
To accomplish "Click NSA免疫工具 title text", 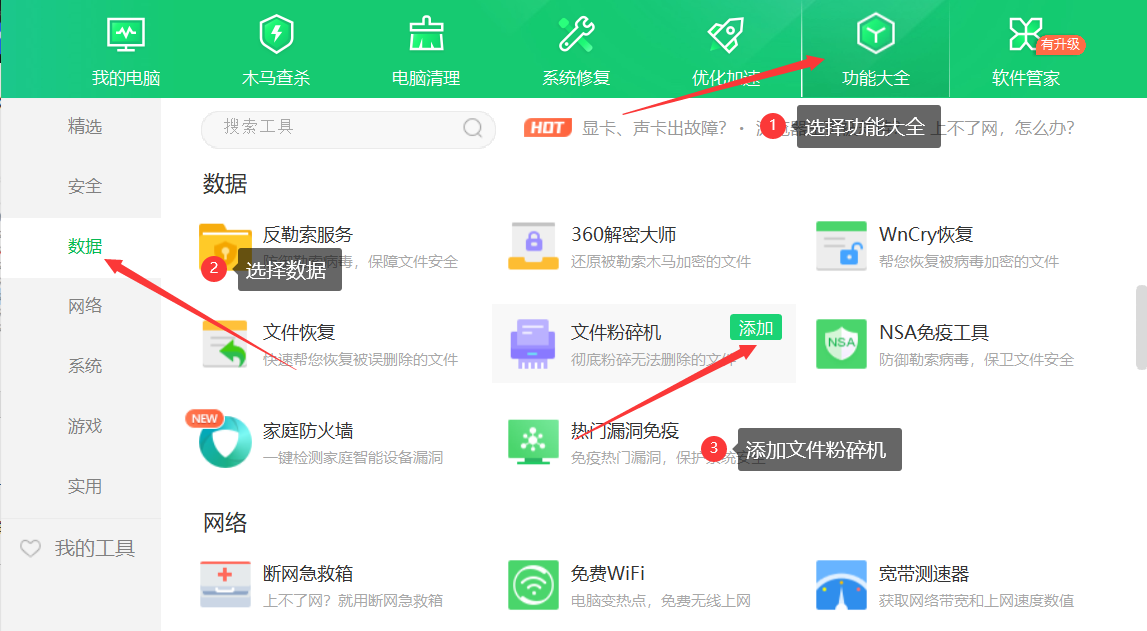I will tap(934, 333).
